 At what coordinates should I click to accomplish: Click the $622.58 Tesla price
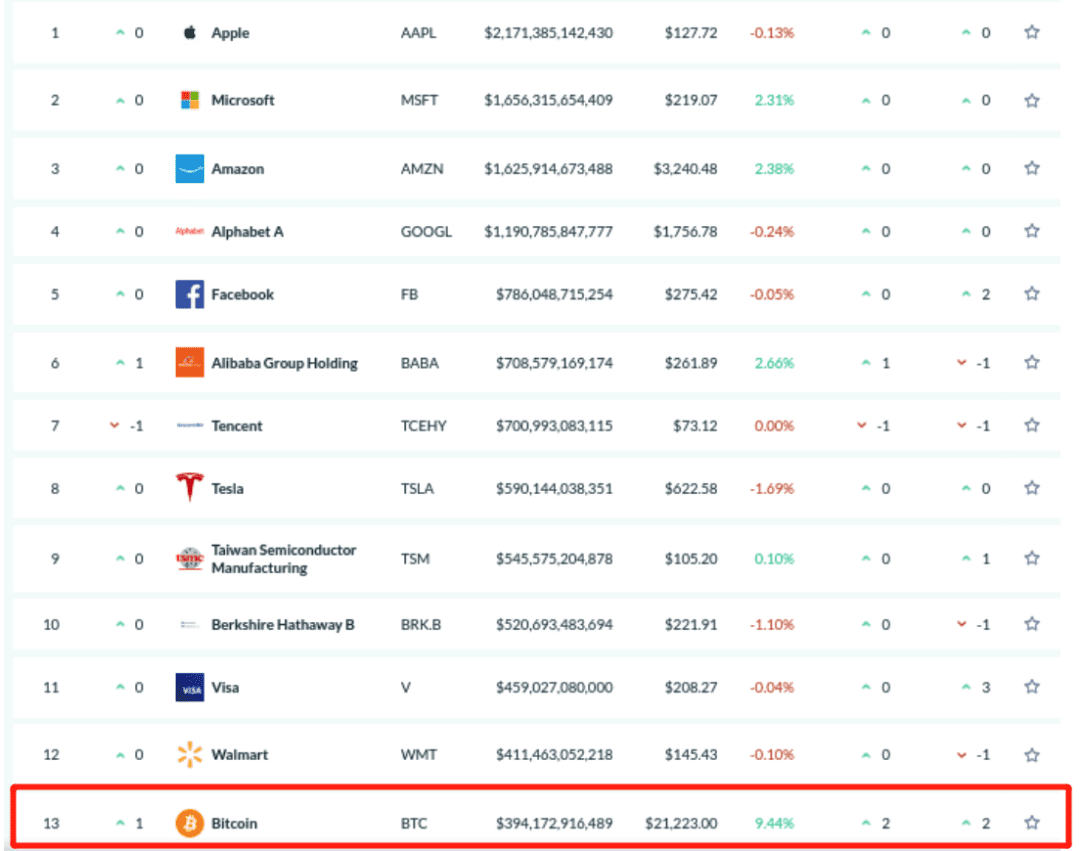pos(691,488)
